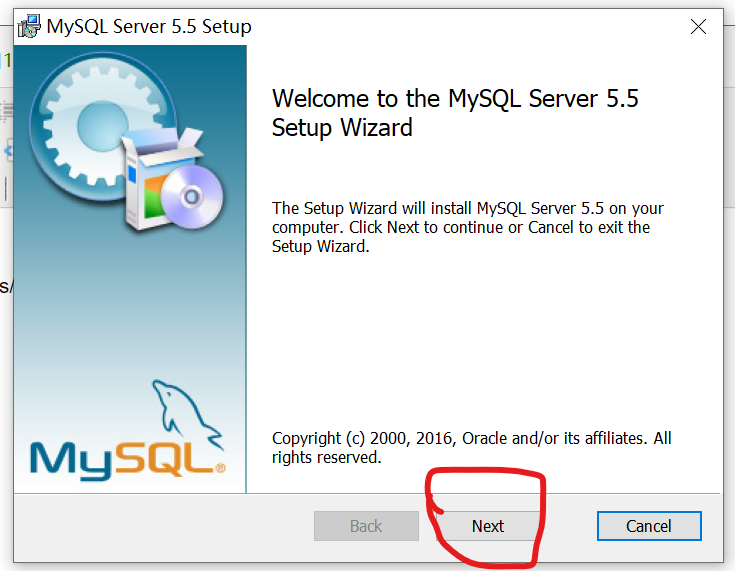Click the orange 'SQL' letters of the logo
Viewport: 735px width, 571px height.
point(164,458)
